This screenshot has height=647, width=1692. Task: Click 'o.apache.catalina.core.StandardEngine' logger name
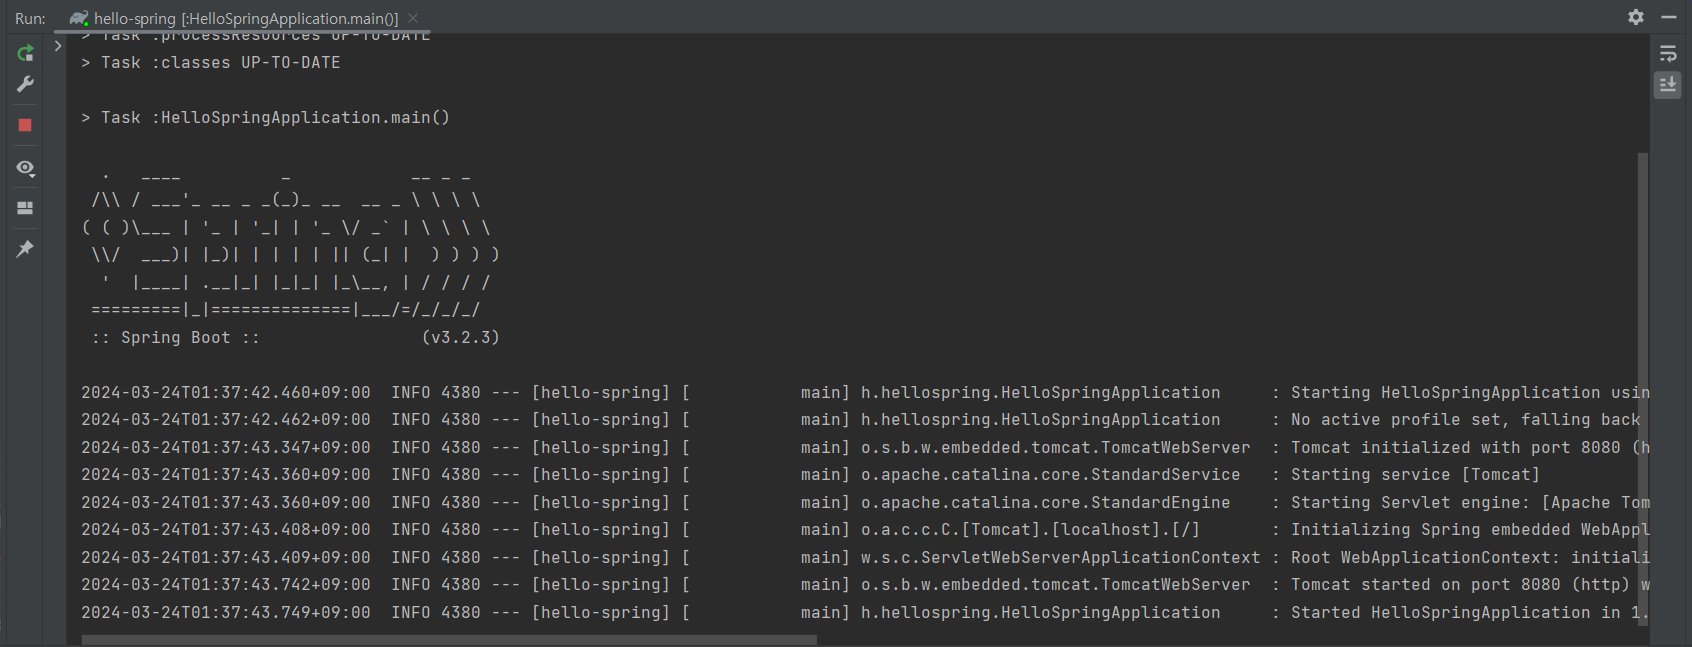click(x=1045, y=503)
